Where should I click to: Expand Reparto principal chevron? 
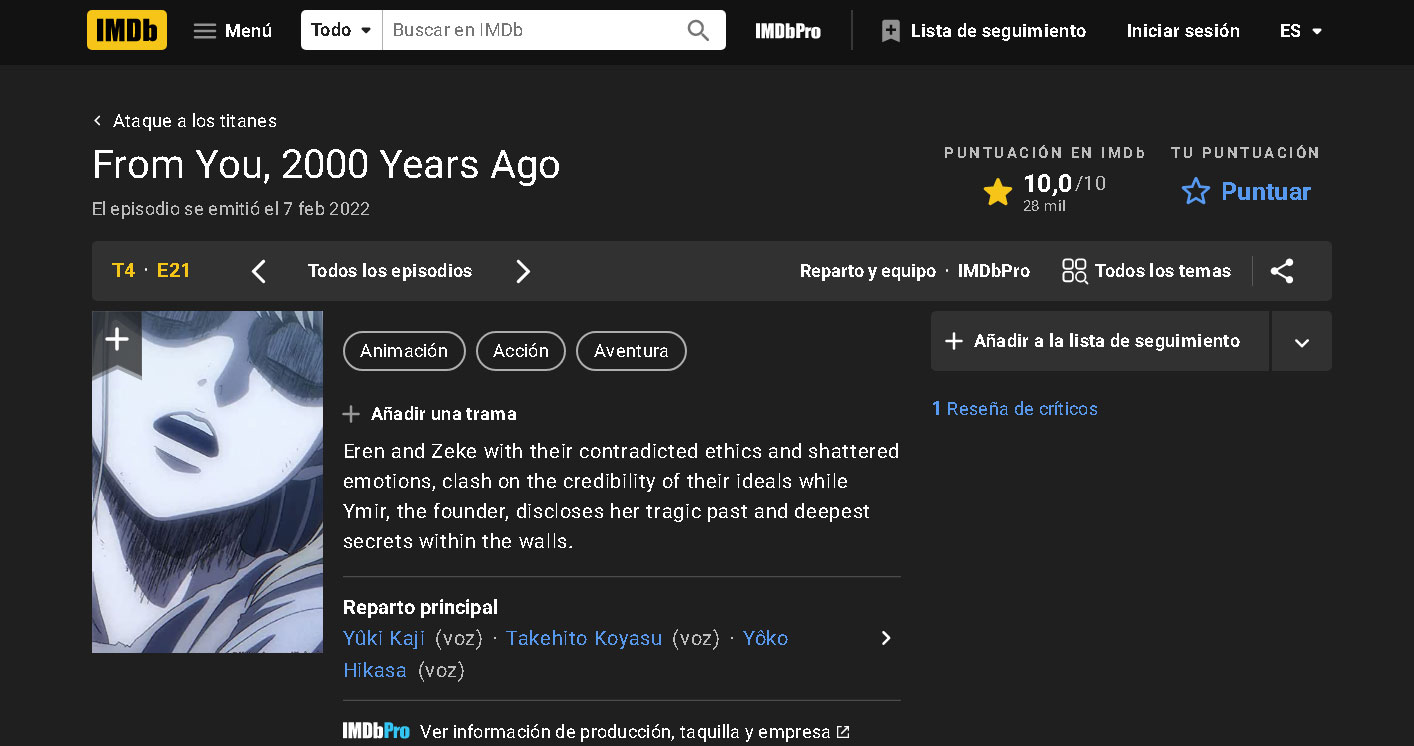pos(885,638)
